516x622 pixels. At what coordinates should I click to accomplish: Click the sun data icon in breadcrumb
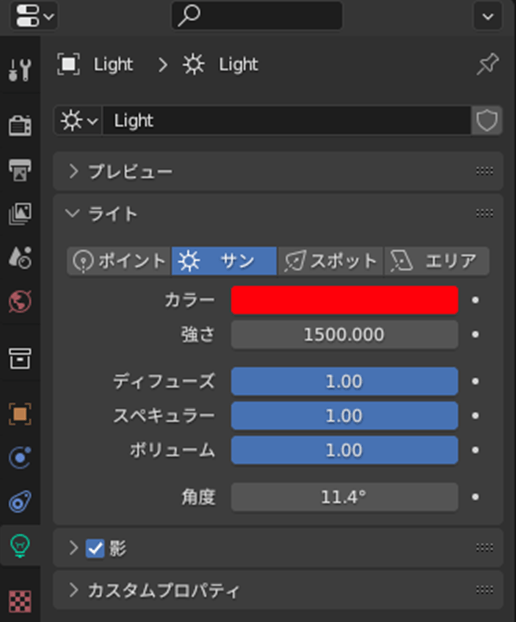point(194,64)
